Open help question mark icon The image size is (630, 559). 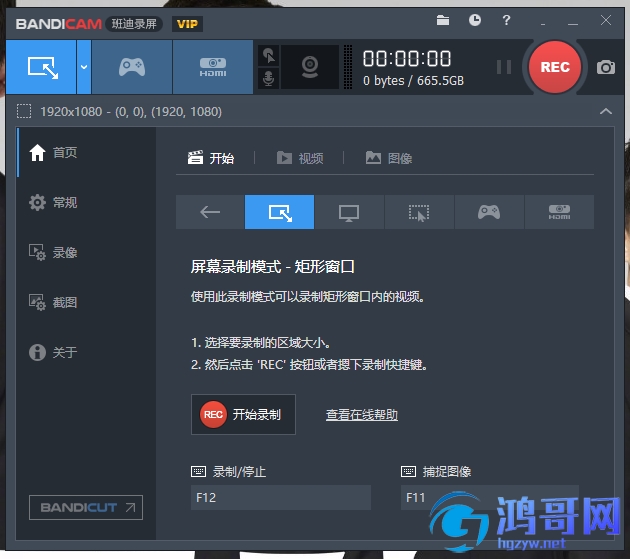[506, 20]
